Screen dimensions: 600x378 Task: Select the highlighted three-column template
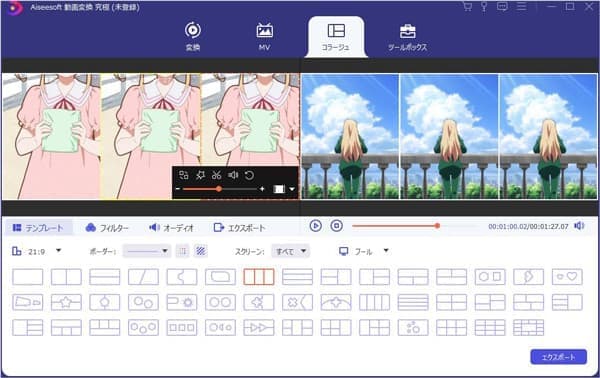click(259, 277)
